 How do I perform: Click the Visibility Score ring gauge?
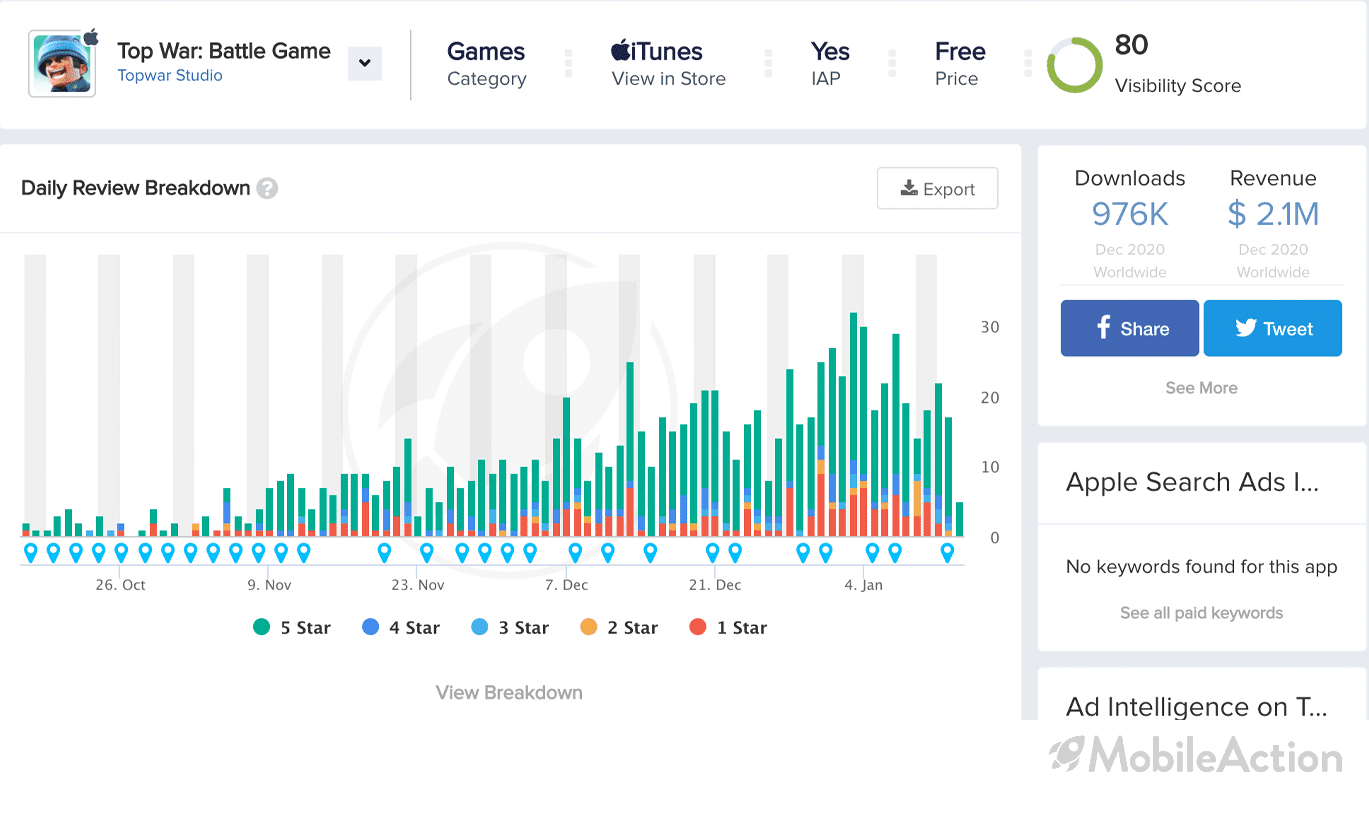coord(1075,65)
